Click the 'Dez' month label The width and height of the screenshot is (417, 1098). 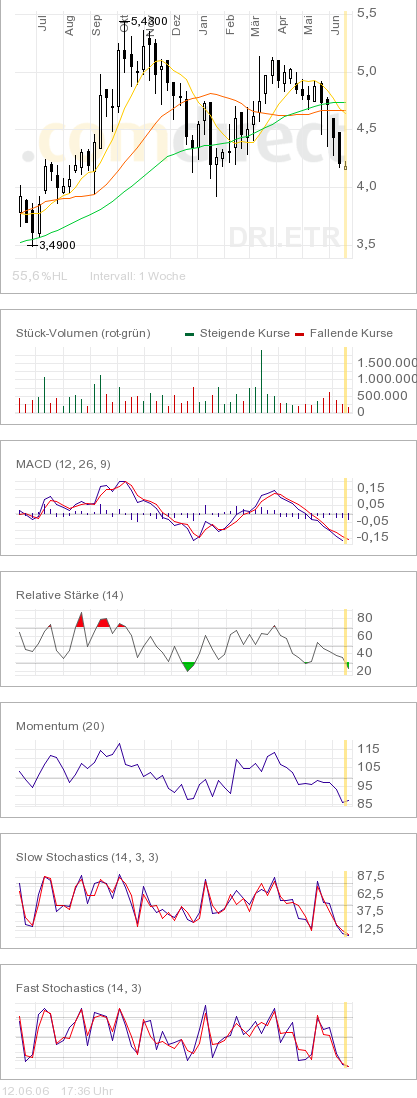coord(177,26)
